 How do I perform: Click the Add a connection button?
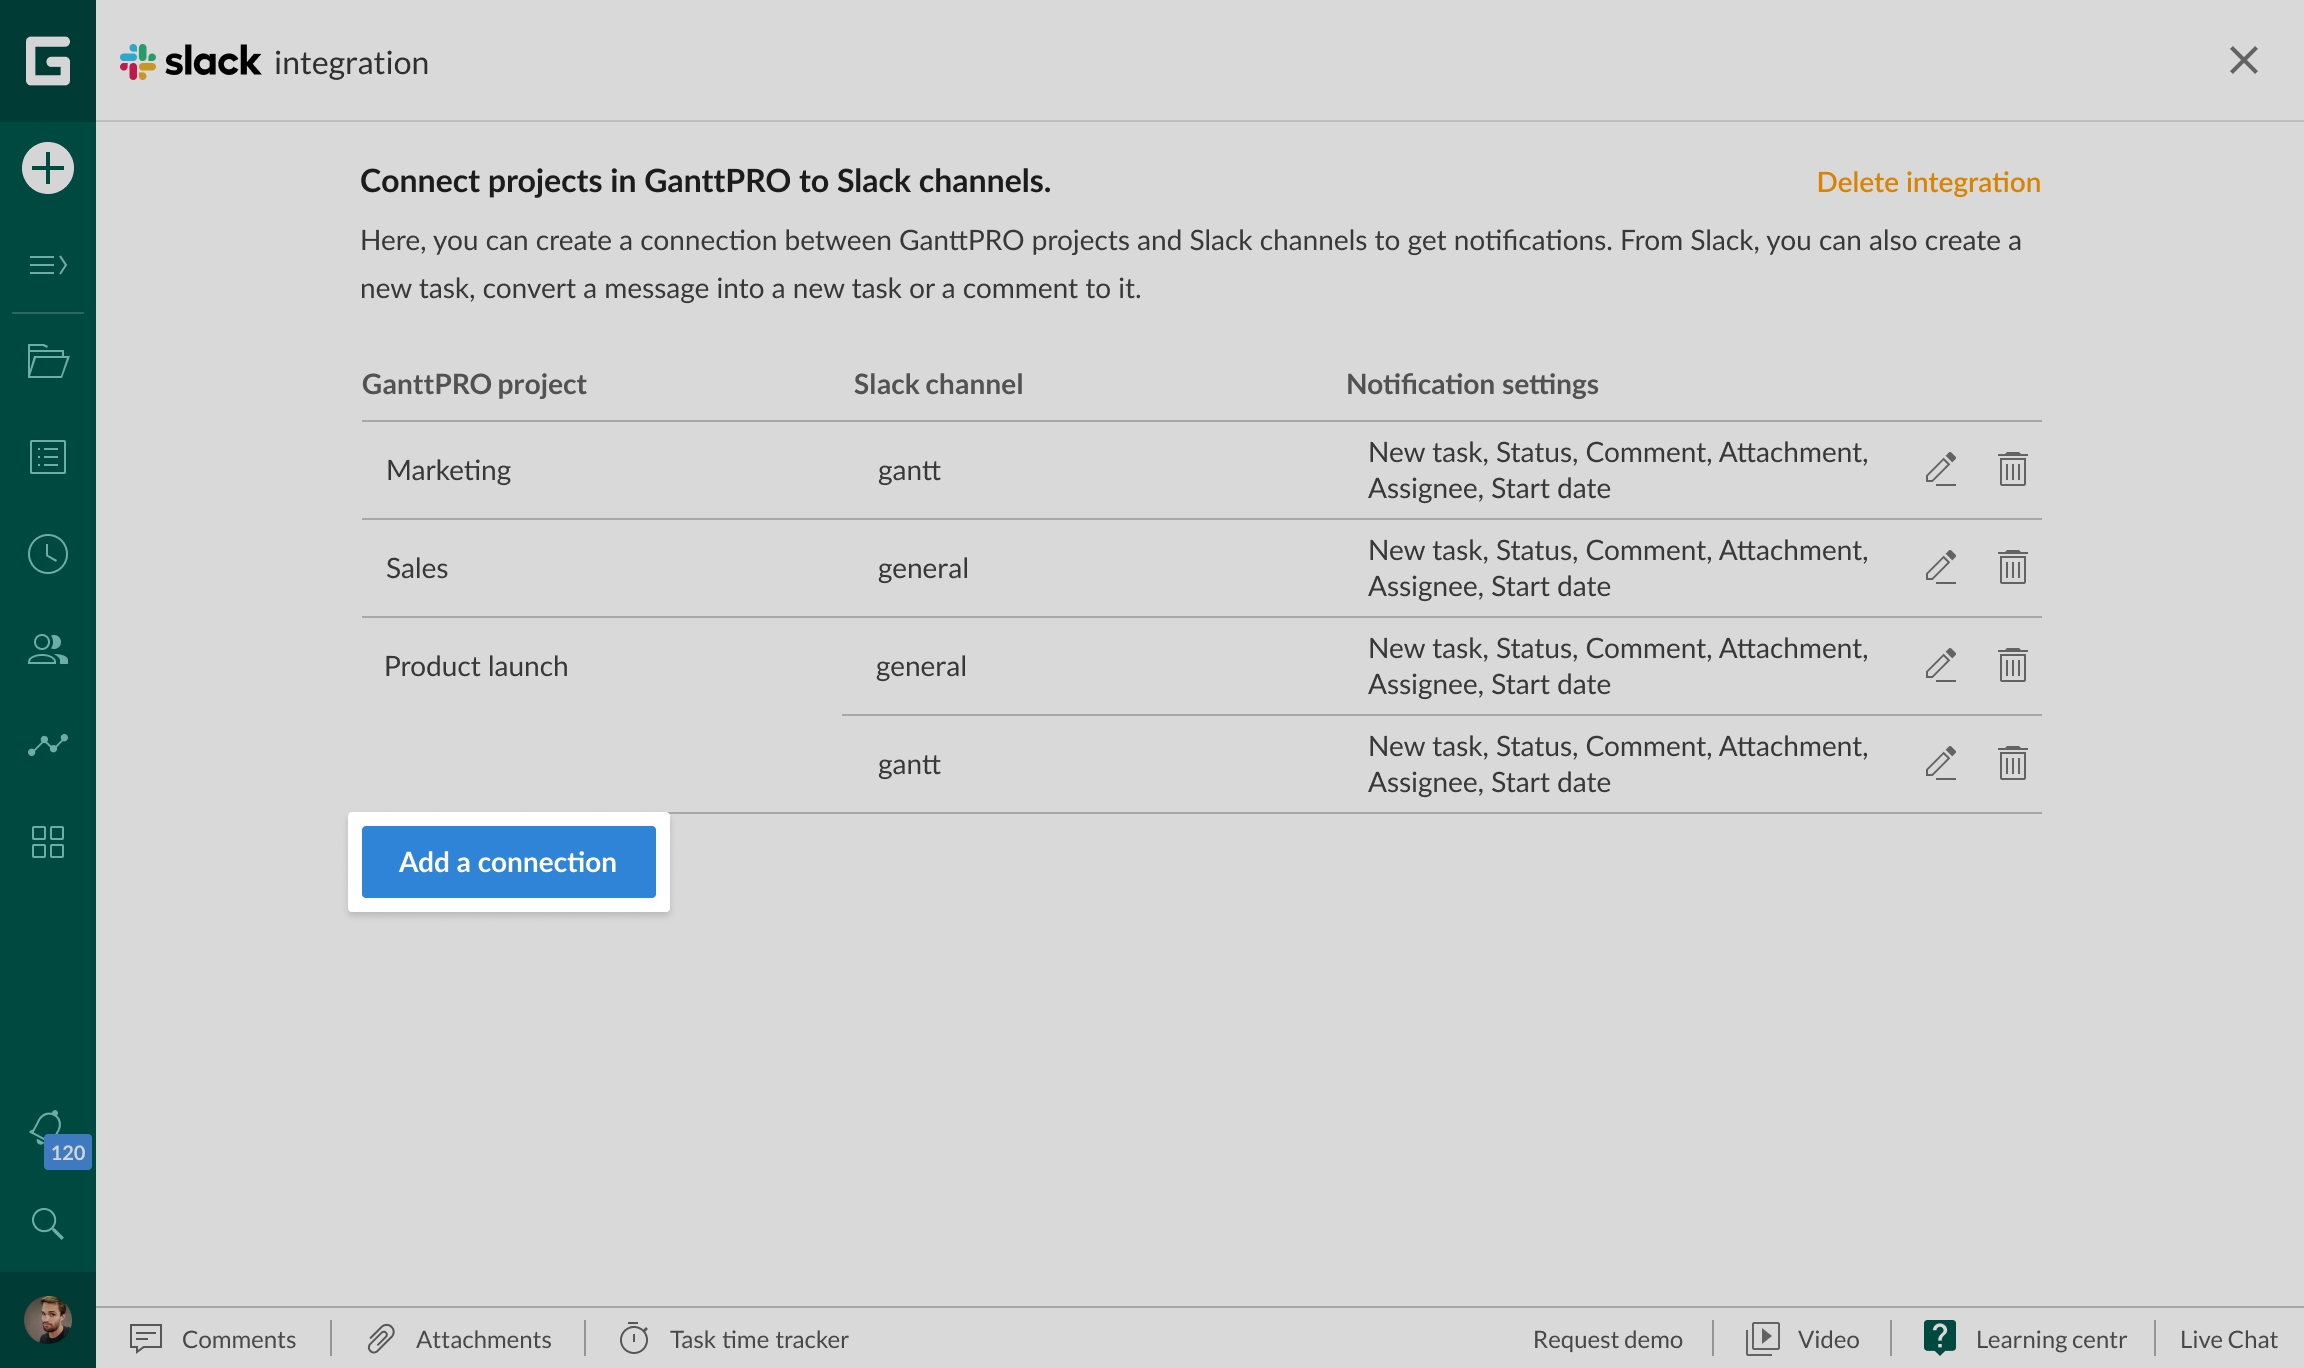click(x=508, y=862)
